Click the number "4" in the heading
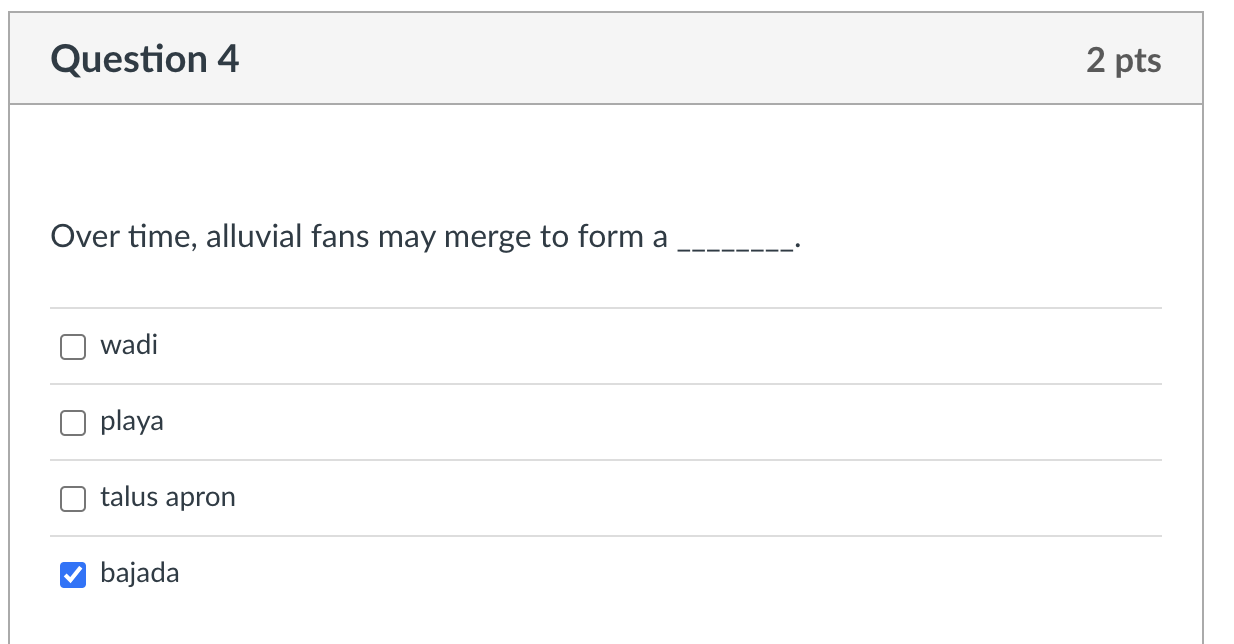The height and width of the screenshot is (644, 1234). click(228, 60)
